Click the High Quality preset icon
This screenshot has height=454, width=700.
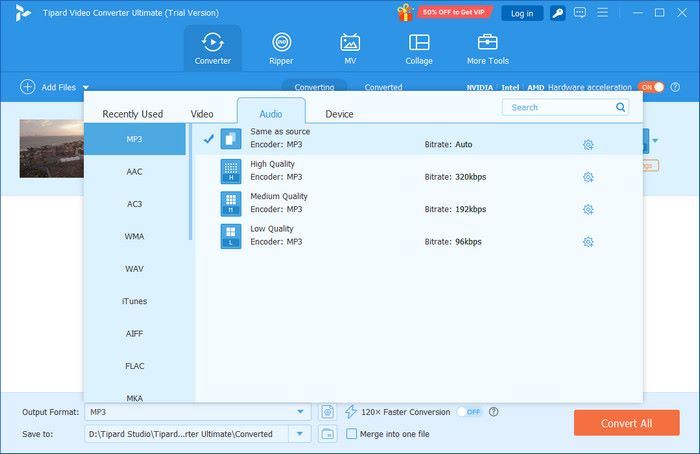pyautogui.click(x=231, y=171)
